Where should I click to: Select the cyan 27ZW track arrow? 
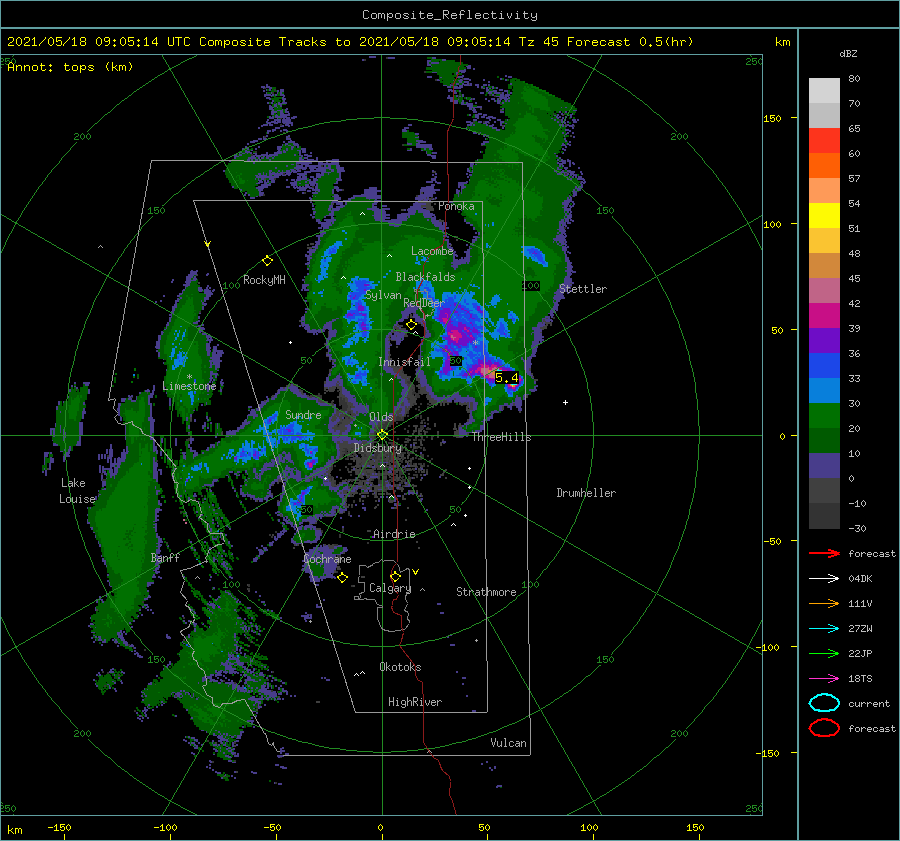(x=824, y=629)
